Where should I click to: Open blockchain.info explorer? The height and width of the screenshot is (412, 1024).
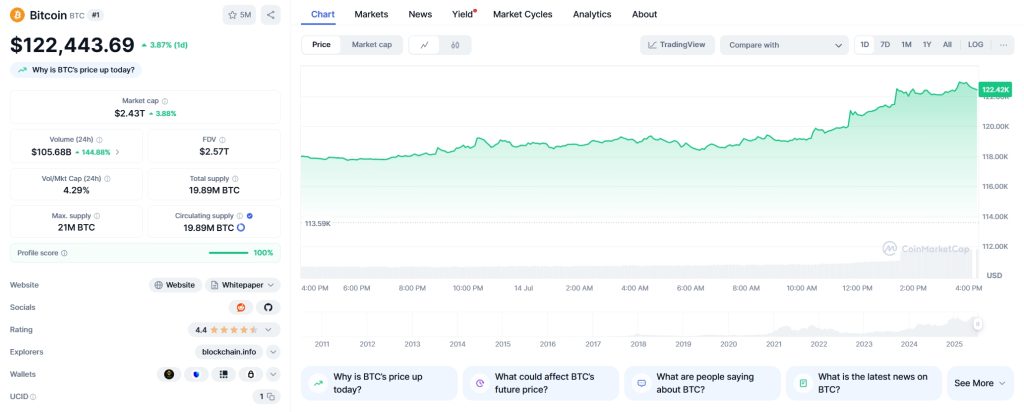point(229,352)
